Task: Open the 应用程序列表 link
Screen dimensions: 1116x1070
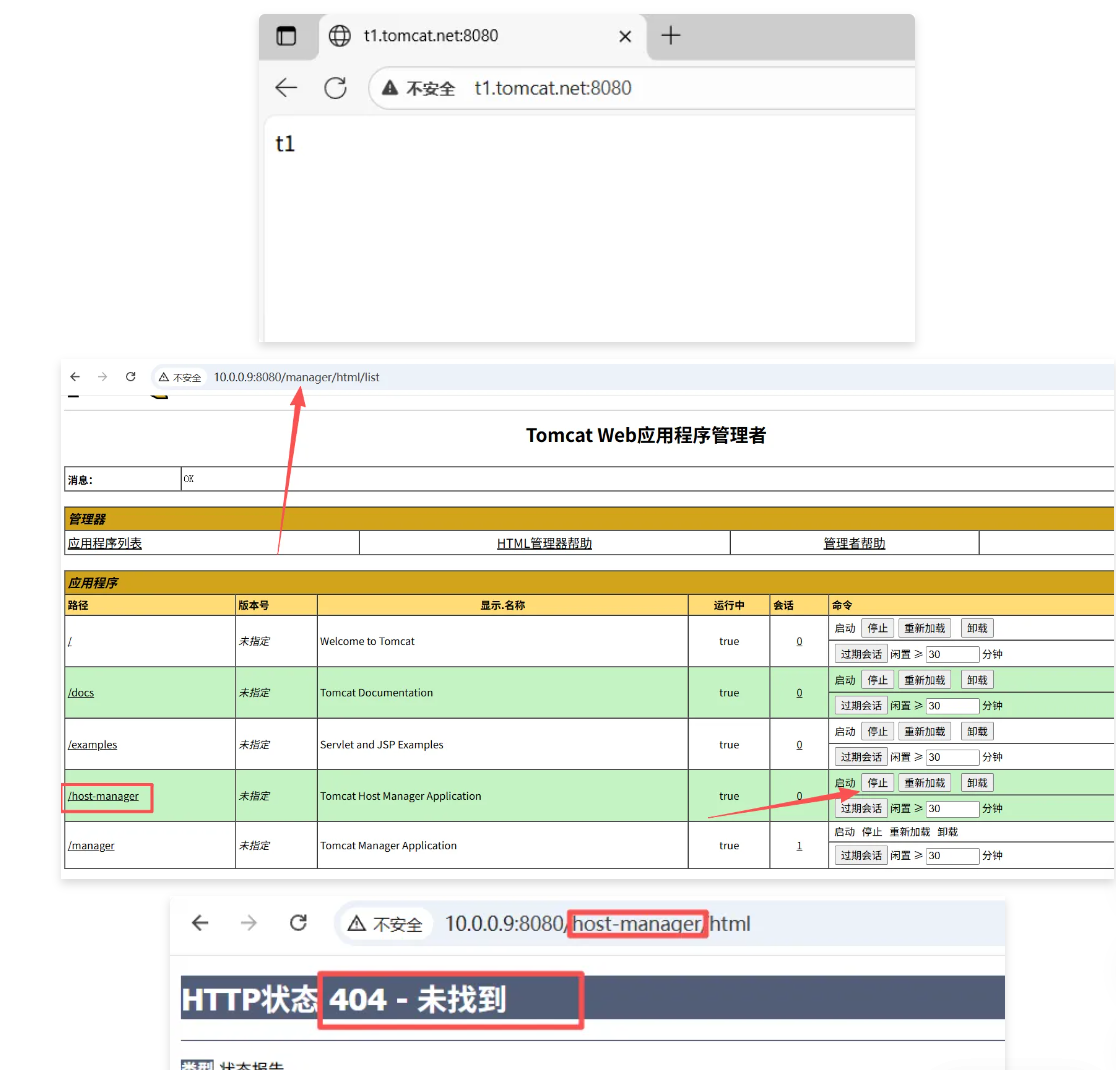Action: click(105, 544)
